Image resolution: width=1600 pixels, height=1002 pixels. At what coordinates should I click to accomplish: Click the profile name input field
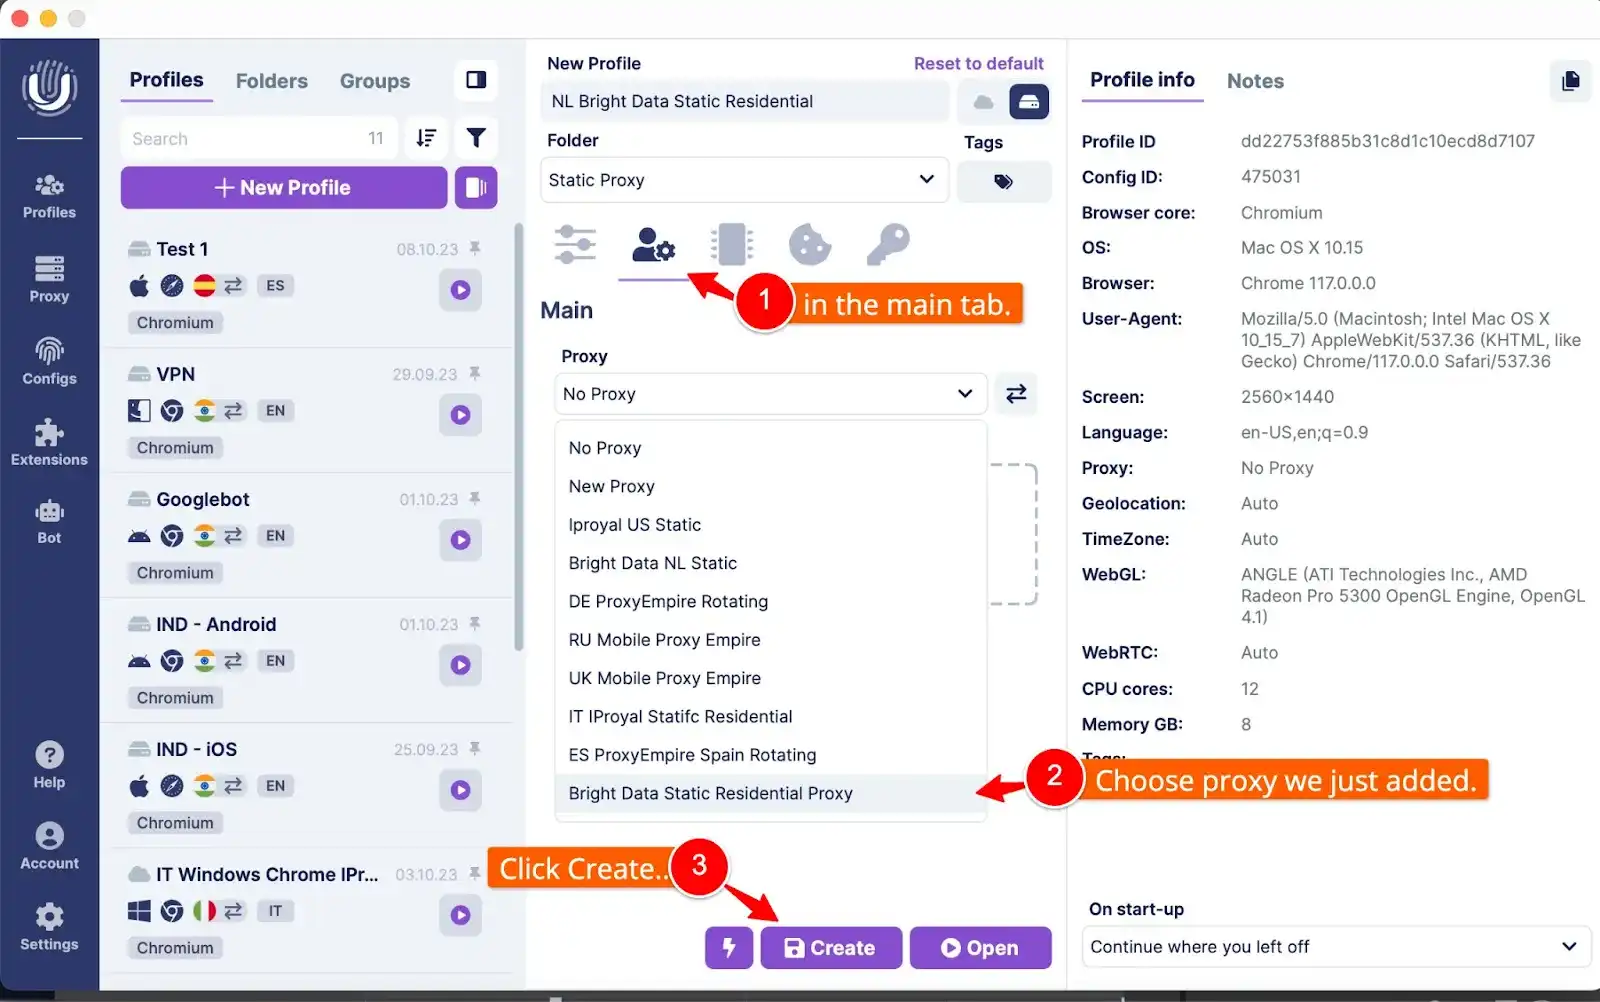point(745,102)
